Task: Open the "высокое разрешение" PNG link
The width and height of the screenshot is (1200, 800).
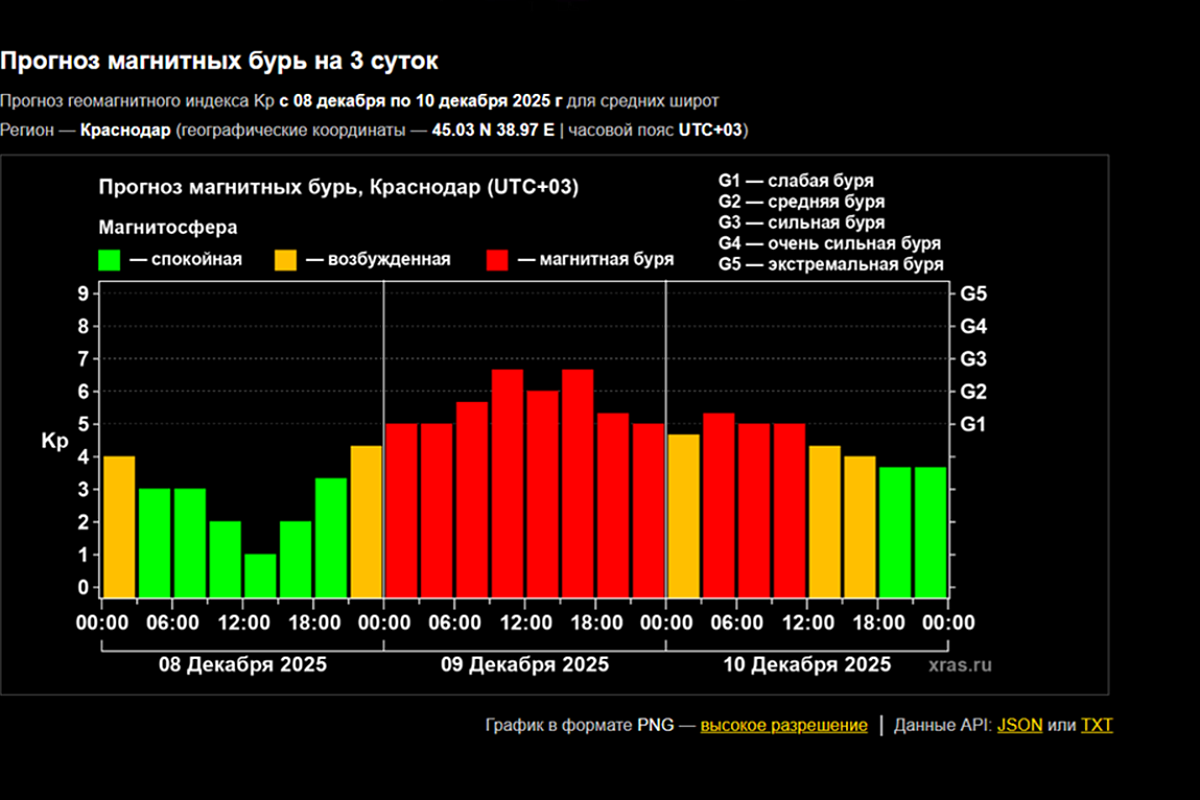Action: coord(783,725)
